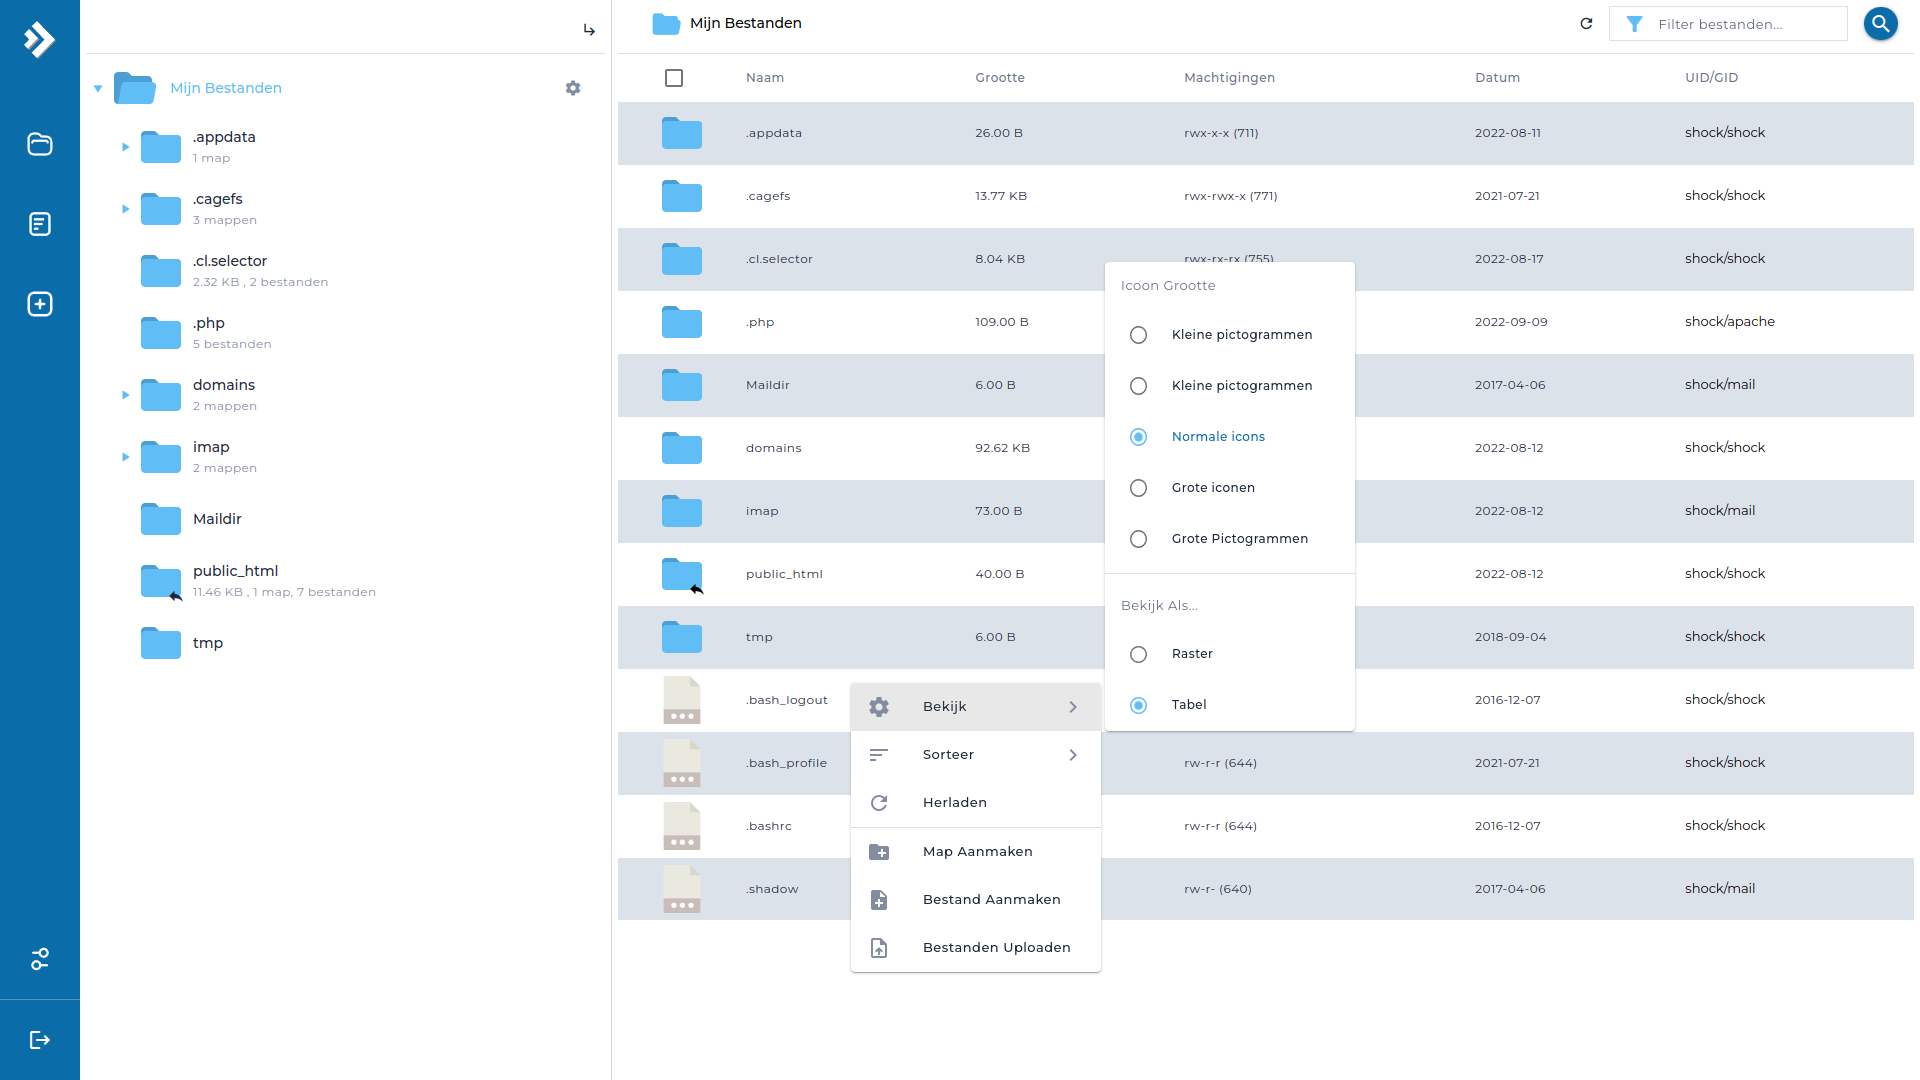Screen dimensions: 1920x1080
Task: Click Bestanden Uploaden in the context menu
Action: 995,948
